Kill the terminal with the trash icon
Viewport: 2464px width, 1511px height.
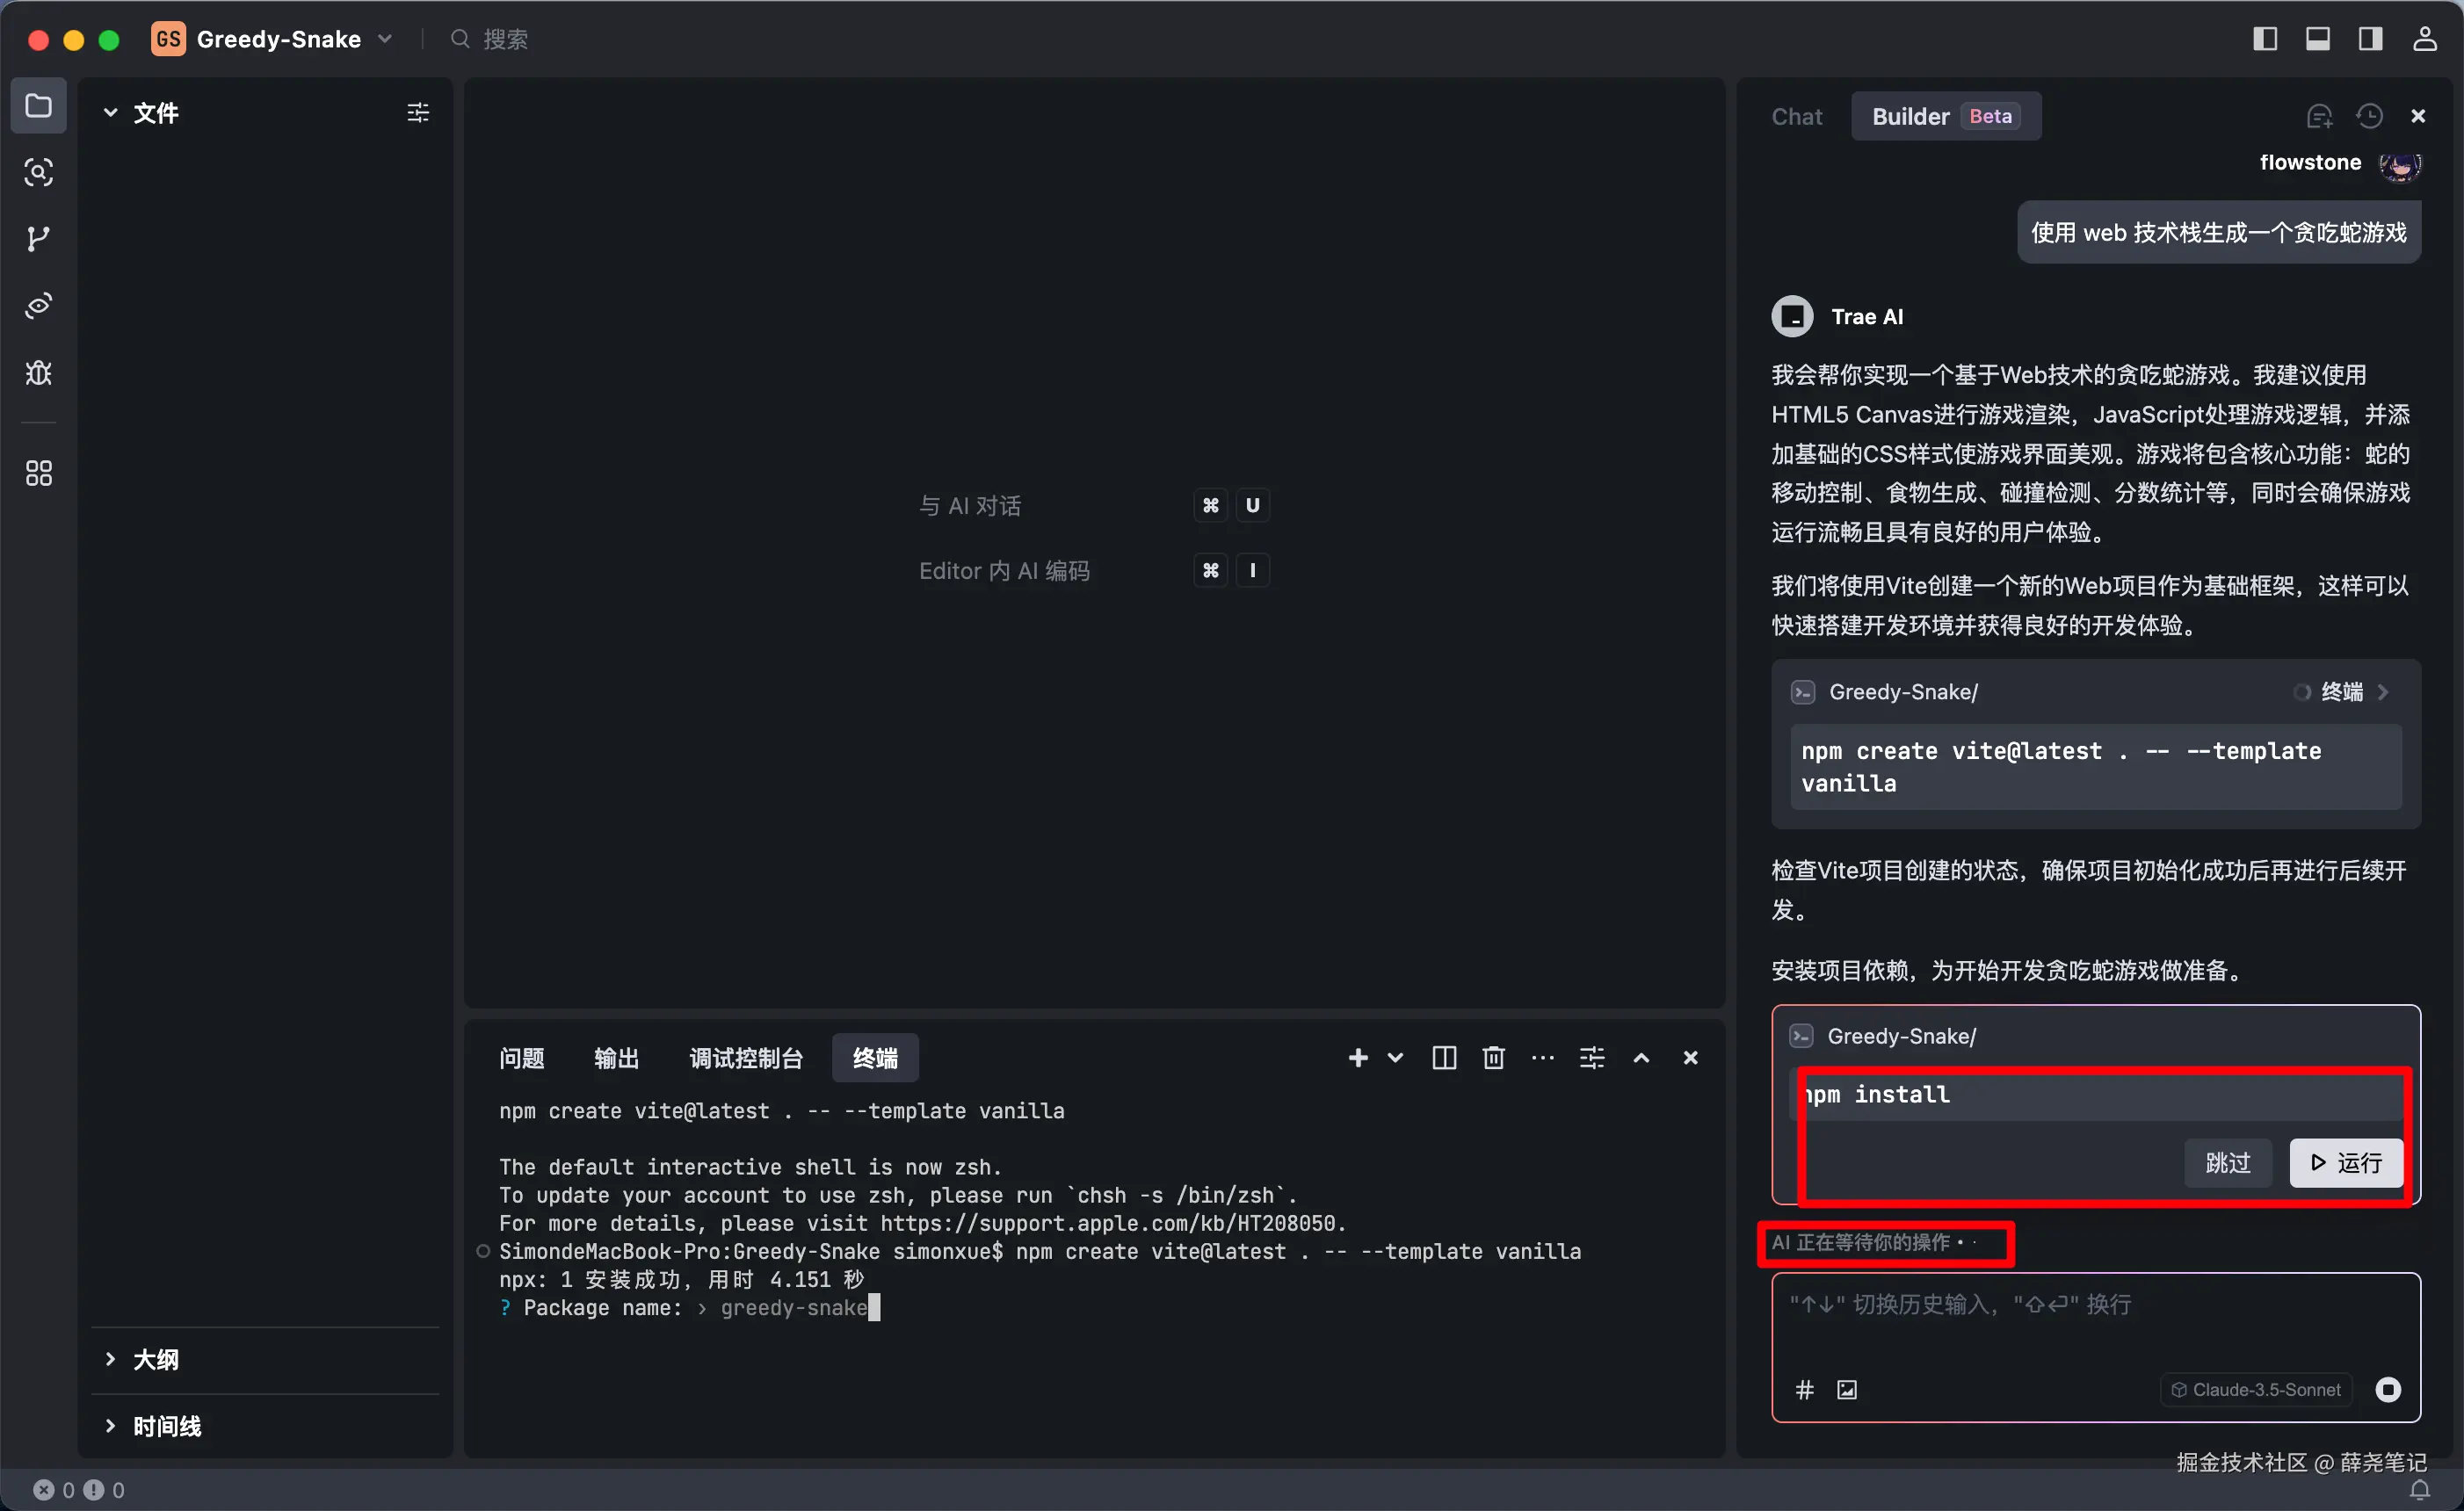pos(1492,1057)
